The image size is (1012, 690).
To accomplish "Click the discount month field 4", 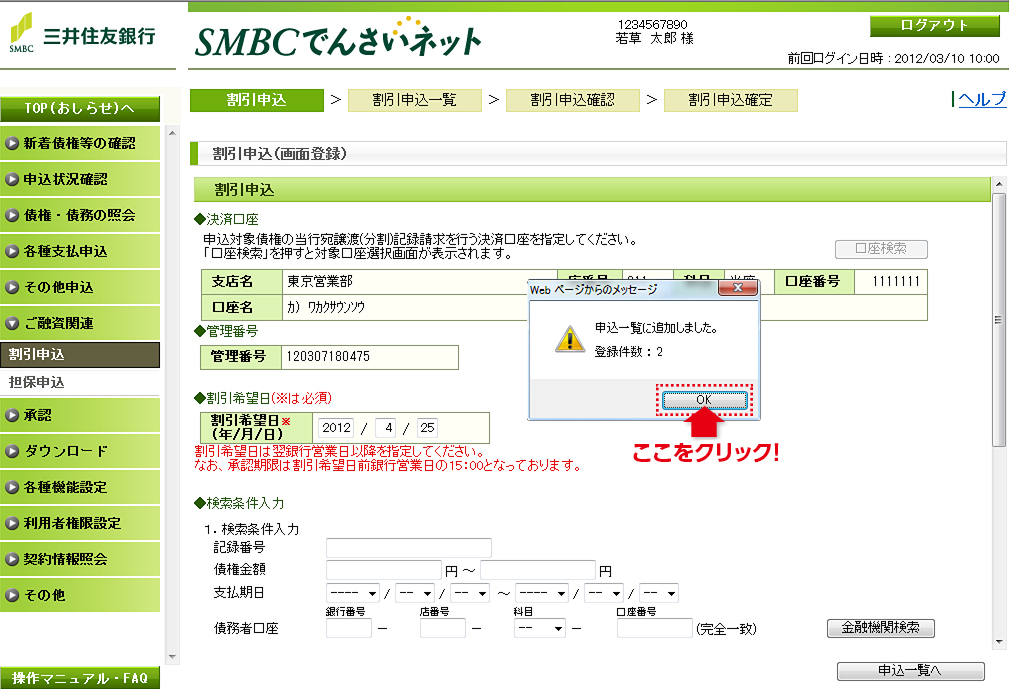I will click(387, 427).
